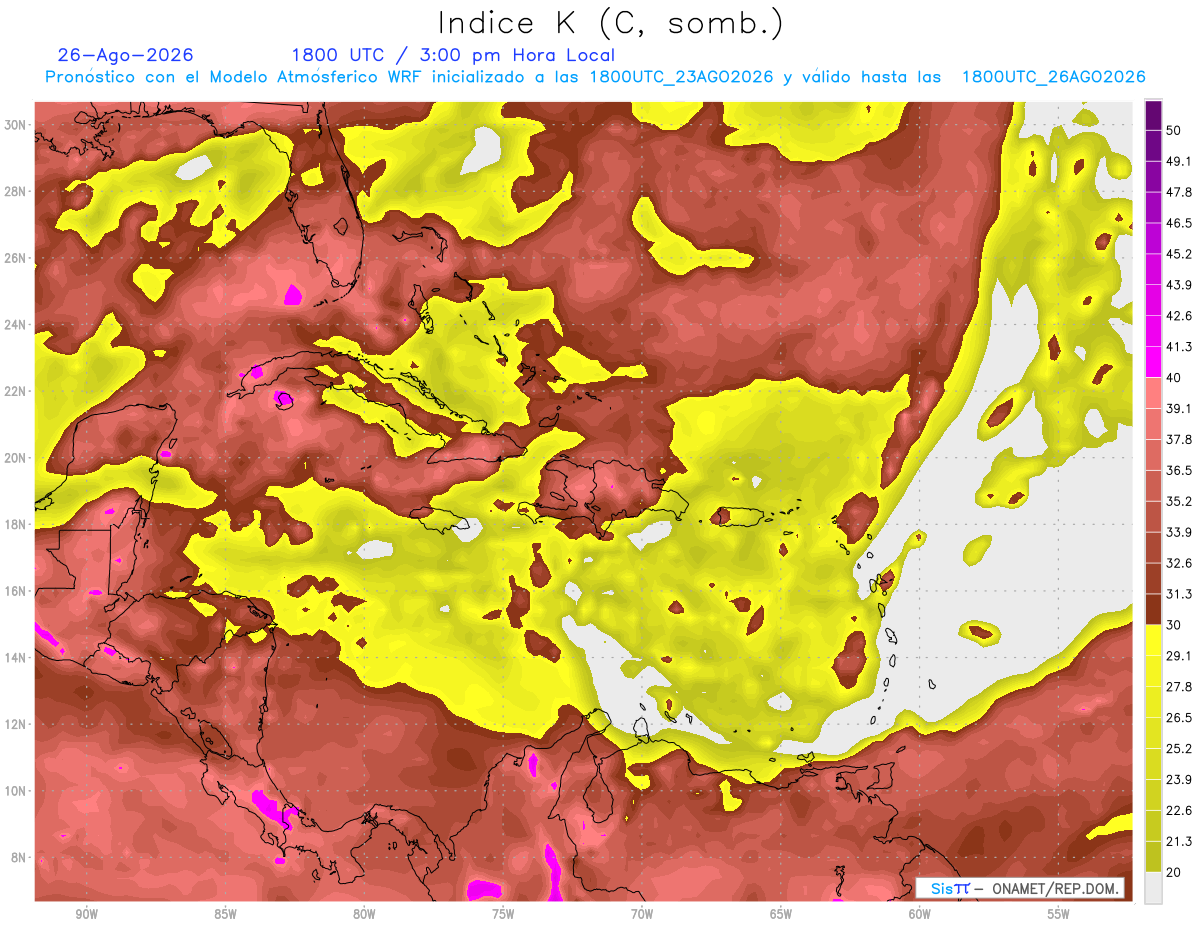Click the colorbar value 41.3

(1180, 347)
